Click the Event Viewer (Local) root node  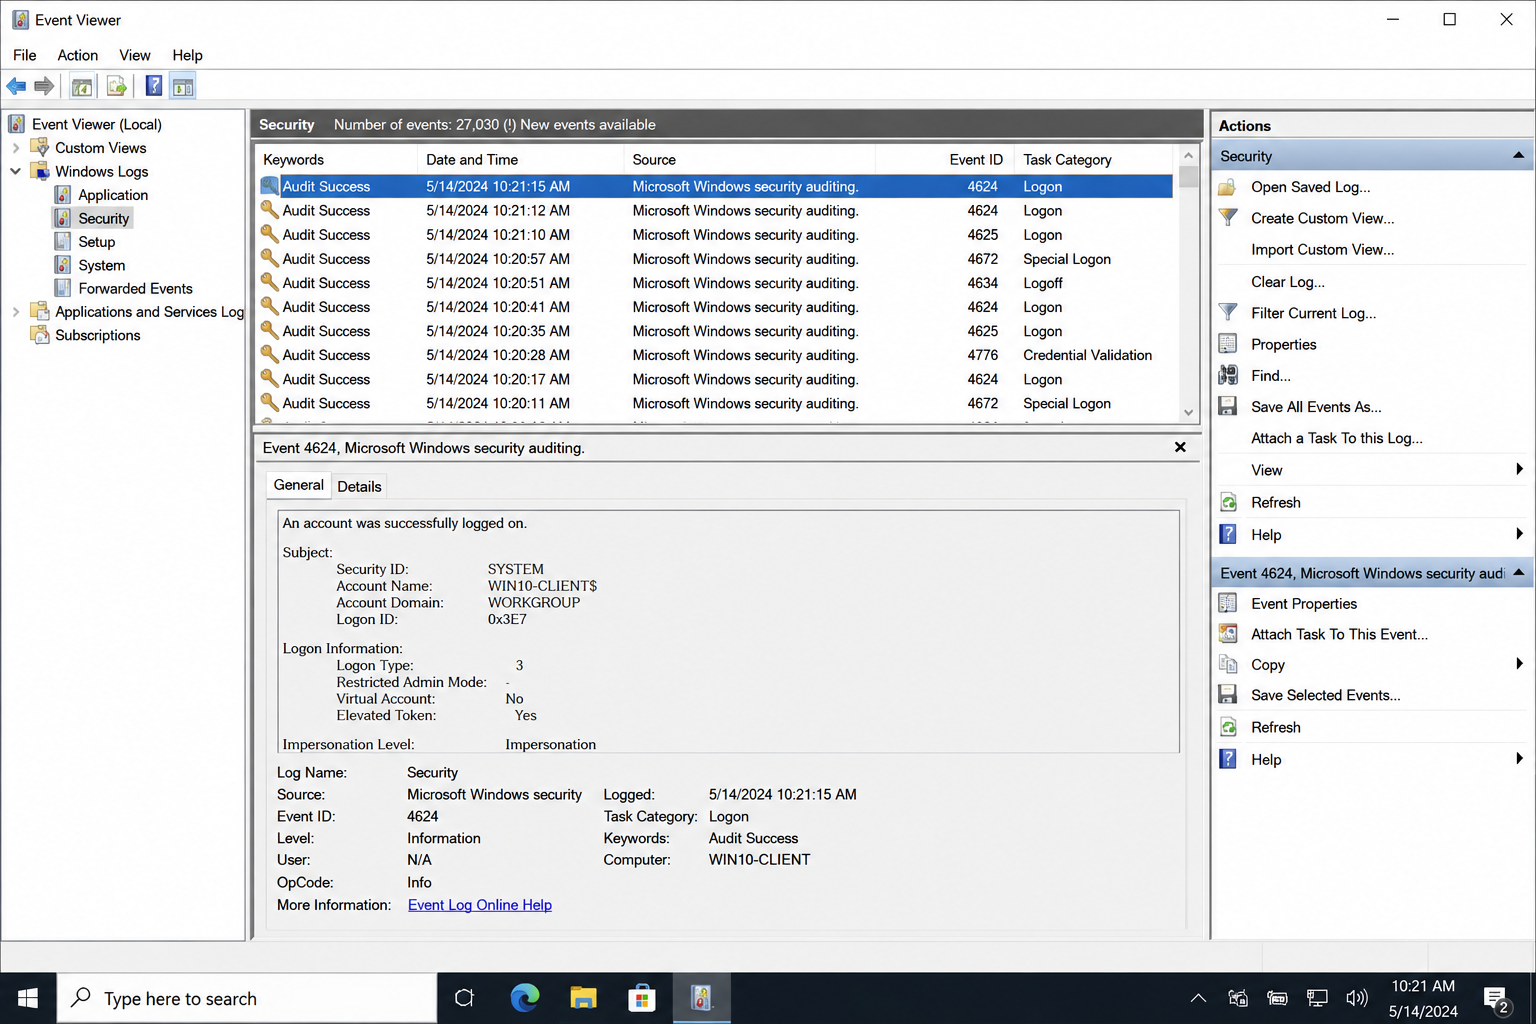tap(96, 124)
